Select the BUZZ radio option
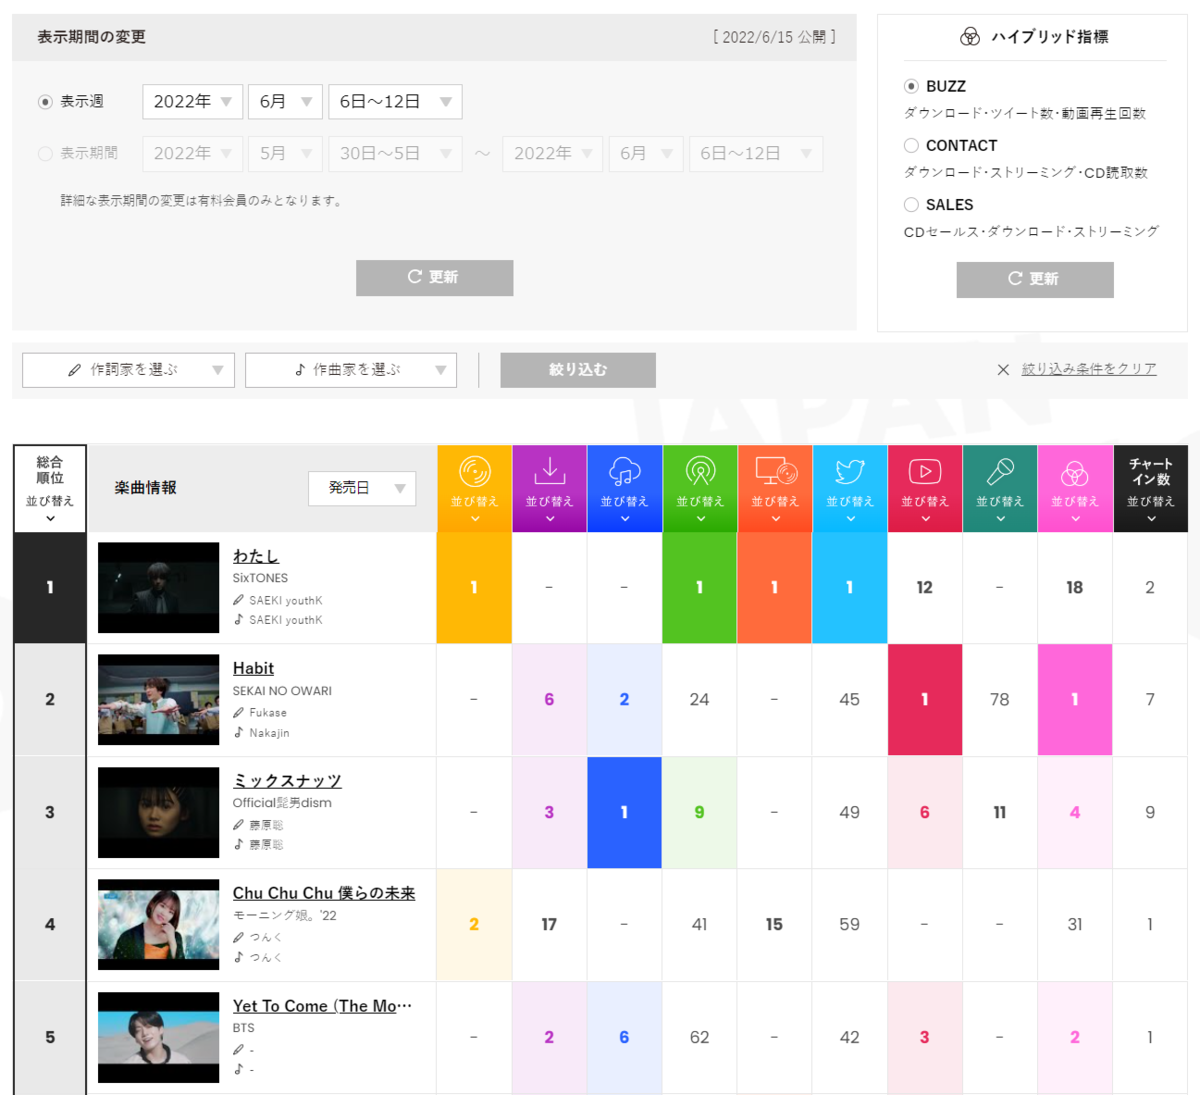1200x1095 pixels. coord(911,86)
